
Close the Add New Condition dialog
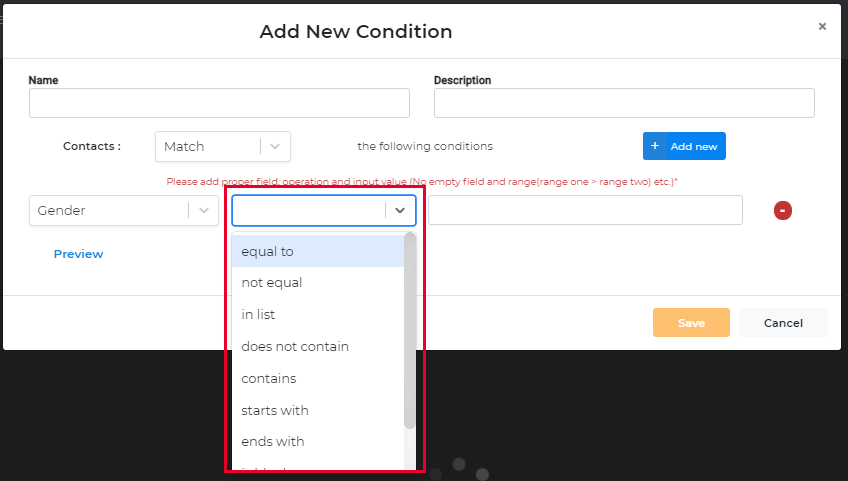point(822,27)
